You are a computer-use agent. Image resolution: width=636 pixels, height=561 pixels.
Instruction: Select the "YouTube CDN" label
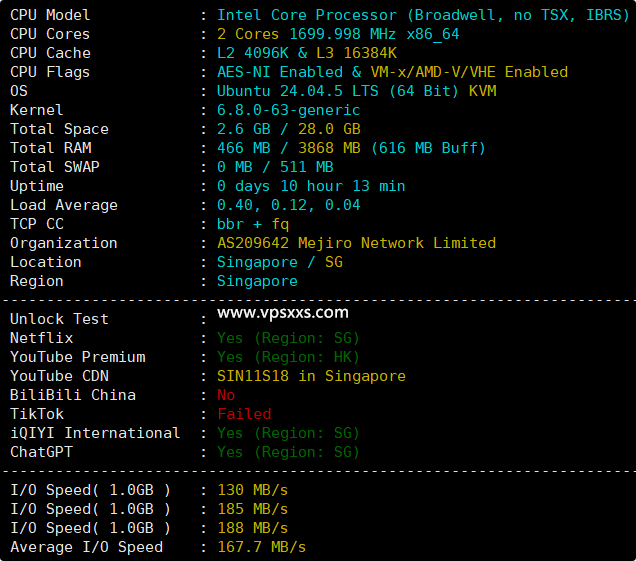[59, 376]
